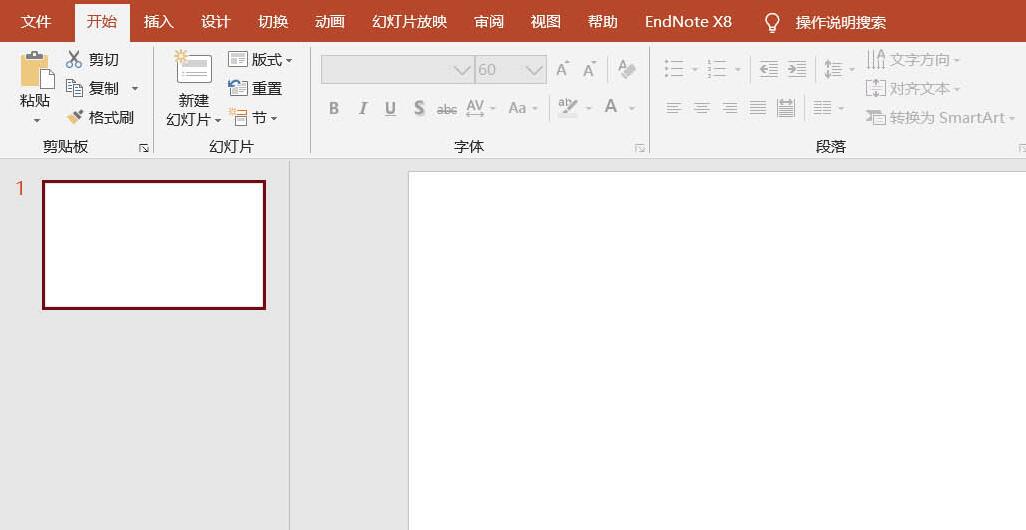1026x530 pixels.
Task: Align text left
Action: tap(673, 108)
